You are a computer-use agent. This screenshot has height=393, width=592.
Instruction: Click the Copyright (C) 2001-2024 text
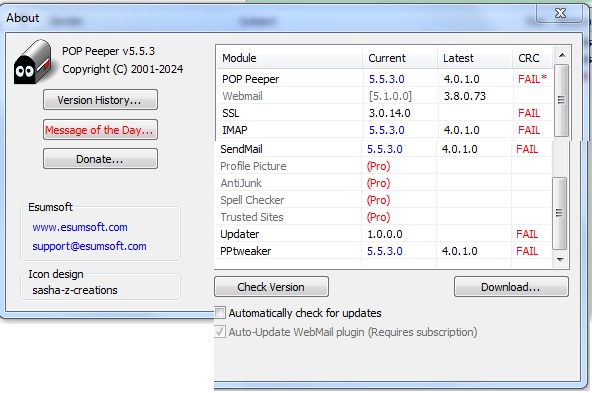[x=123, y=69]
